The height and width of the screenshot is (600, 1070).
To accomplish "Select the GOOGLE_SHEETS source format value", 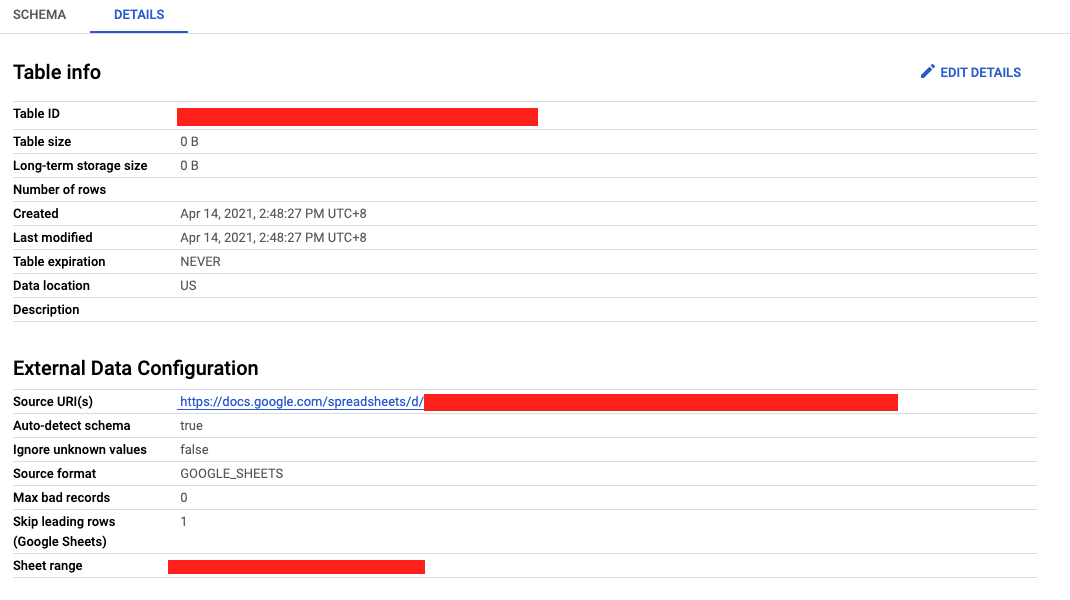I will pos(231,473).
